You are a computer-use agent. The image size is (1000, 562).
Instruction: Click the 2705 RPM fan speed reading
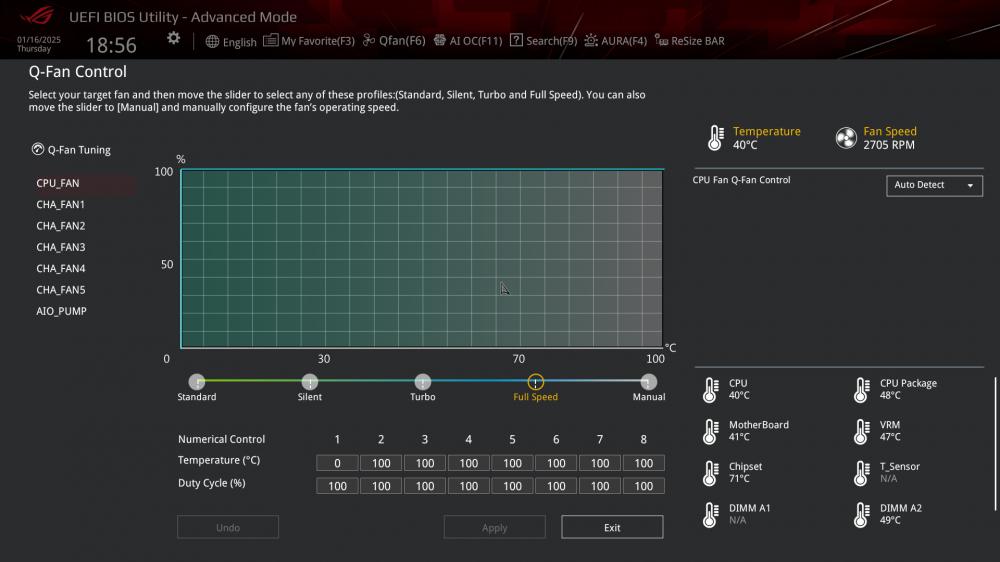(x=889, y=145)
